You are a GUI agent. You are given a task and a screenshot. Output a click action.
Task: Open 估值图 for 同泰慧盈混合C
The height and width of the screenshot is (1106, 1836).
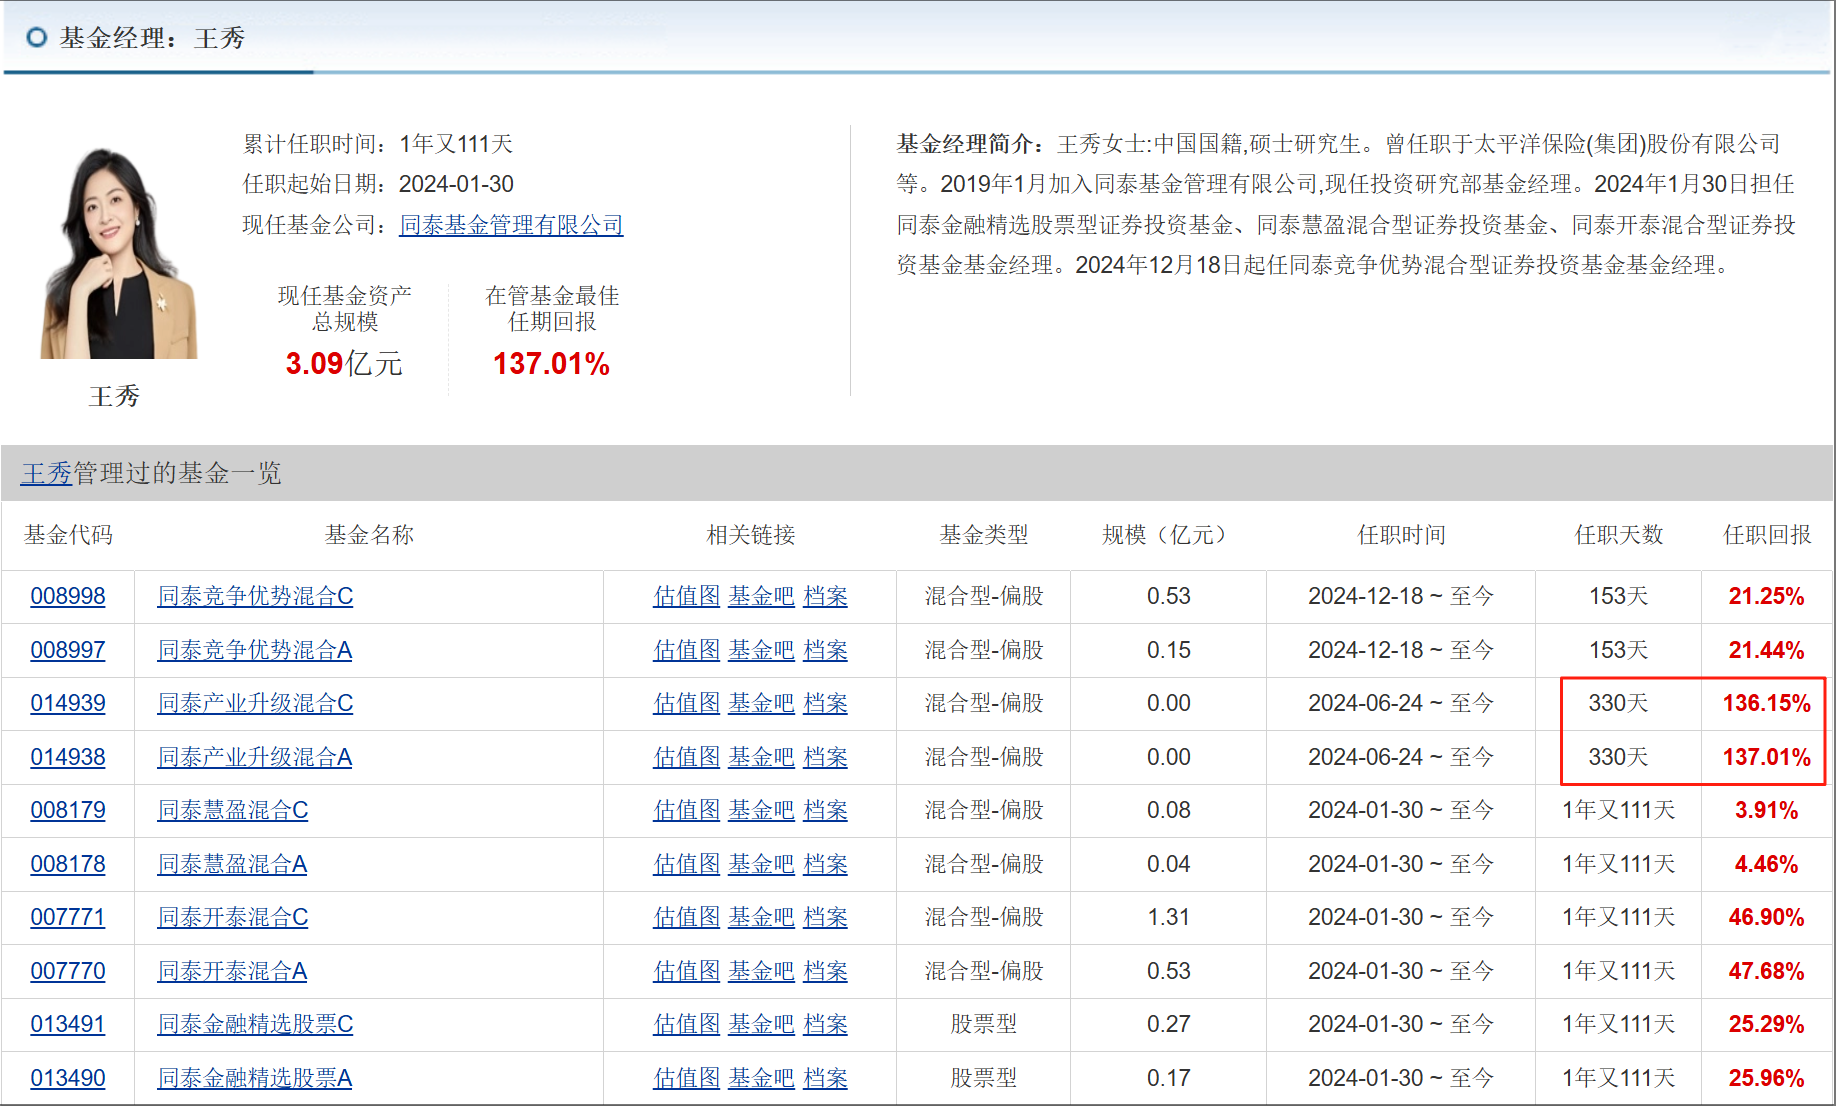pyautogui.click(x=687, y=810)
